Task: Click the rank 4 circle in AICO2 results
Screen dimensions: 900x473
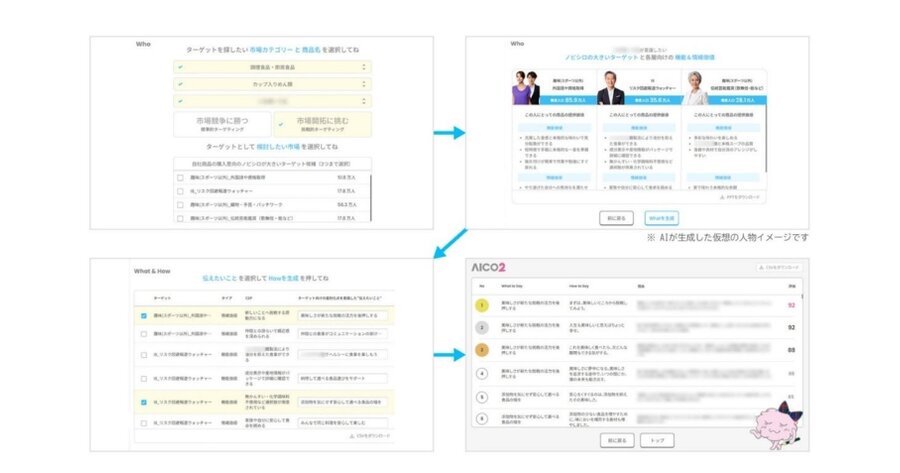Action: tap(482, 374)
